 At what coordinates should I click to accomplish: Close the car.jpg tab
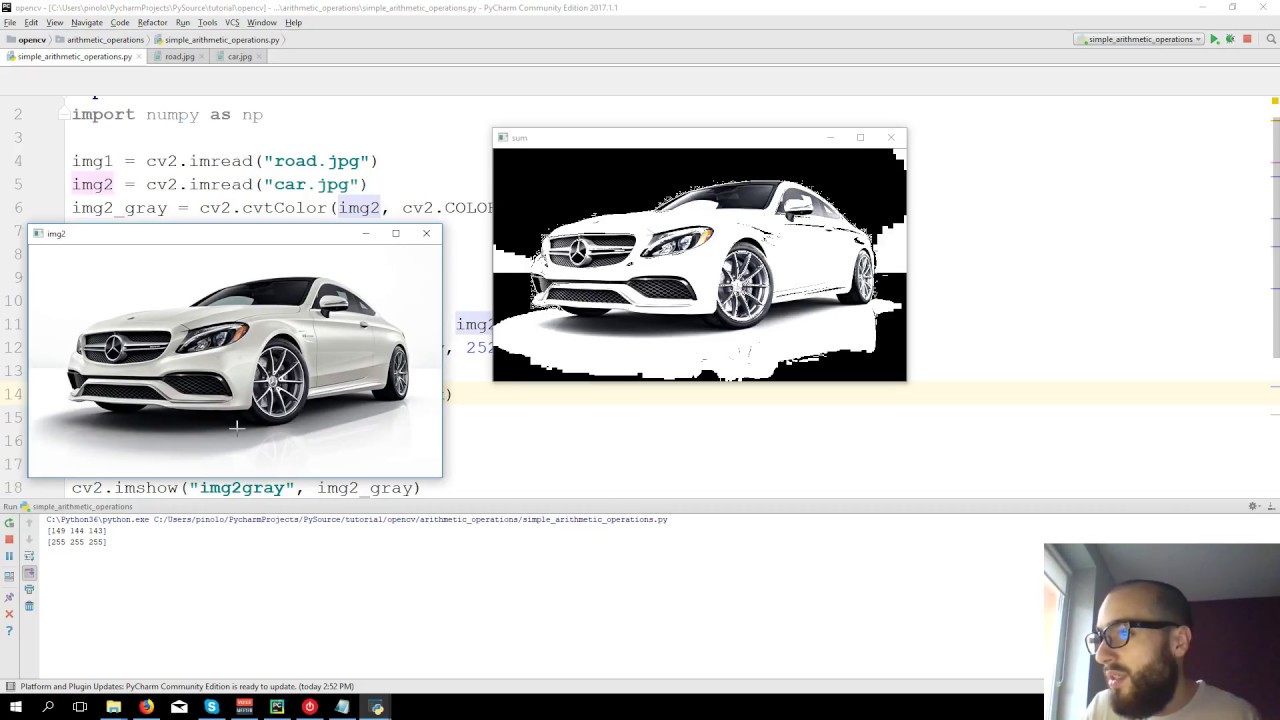point(259,56)
